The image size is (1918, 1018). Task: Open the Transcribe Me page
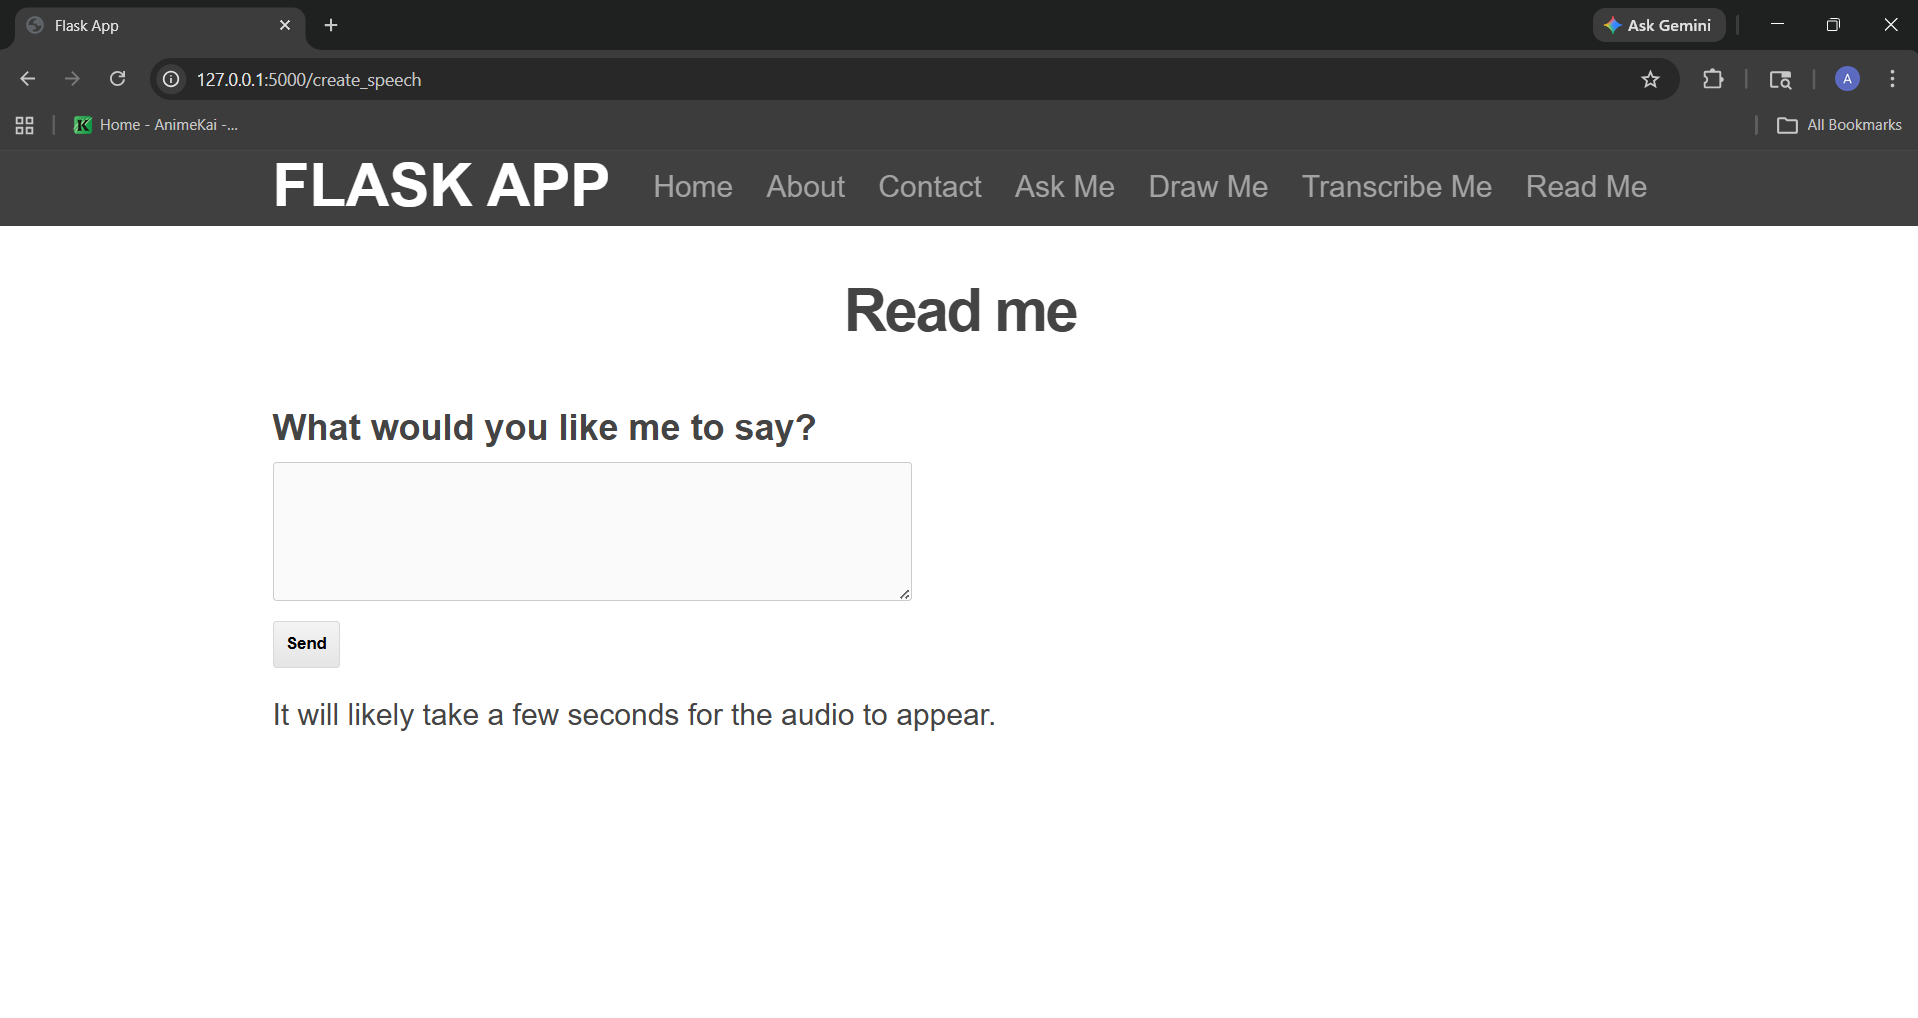point(1396,187)
